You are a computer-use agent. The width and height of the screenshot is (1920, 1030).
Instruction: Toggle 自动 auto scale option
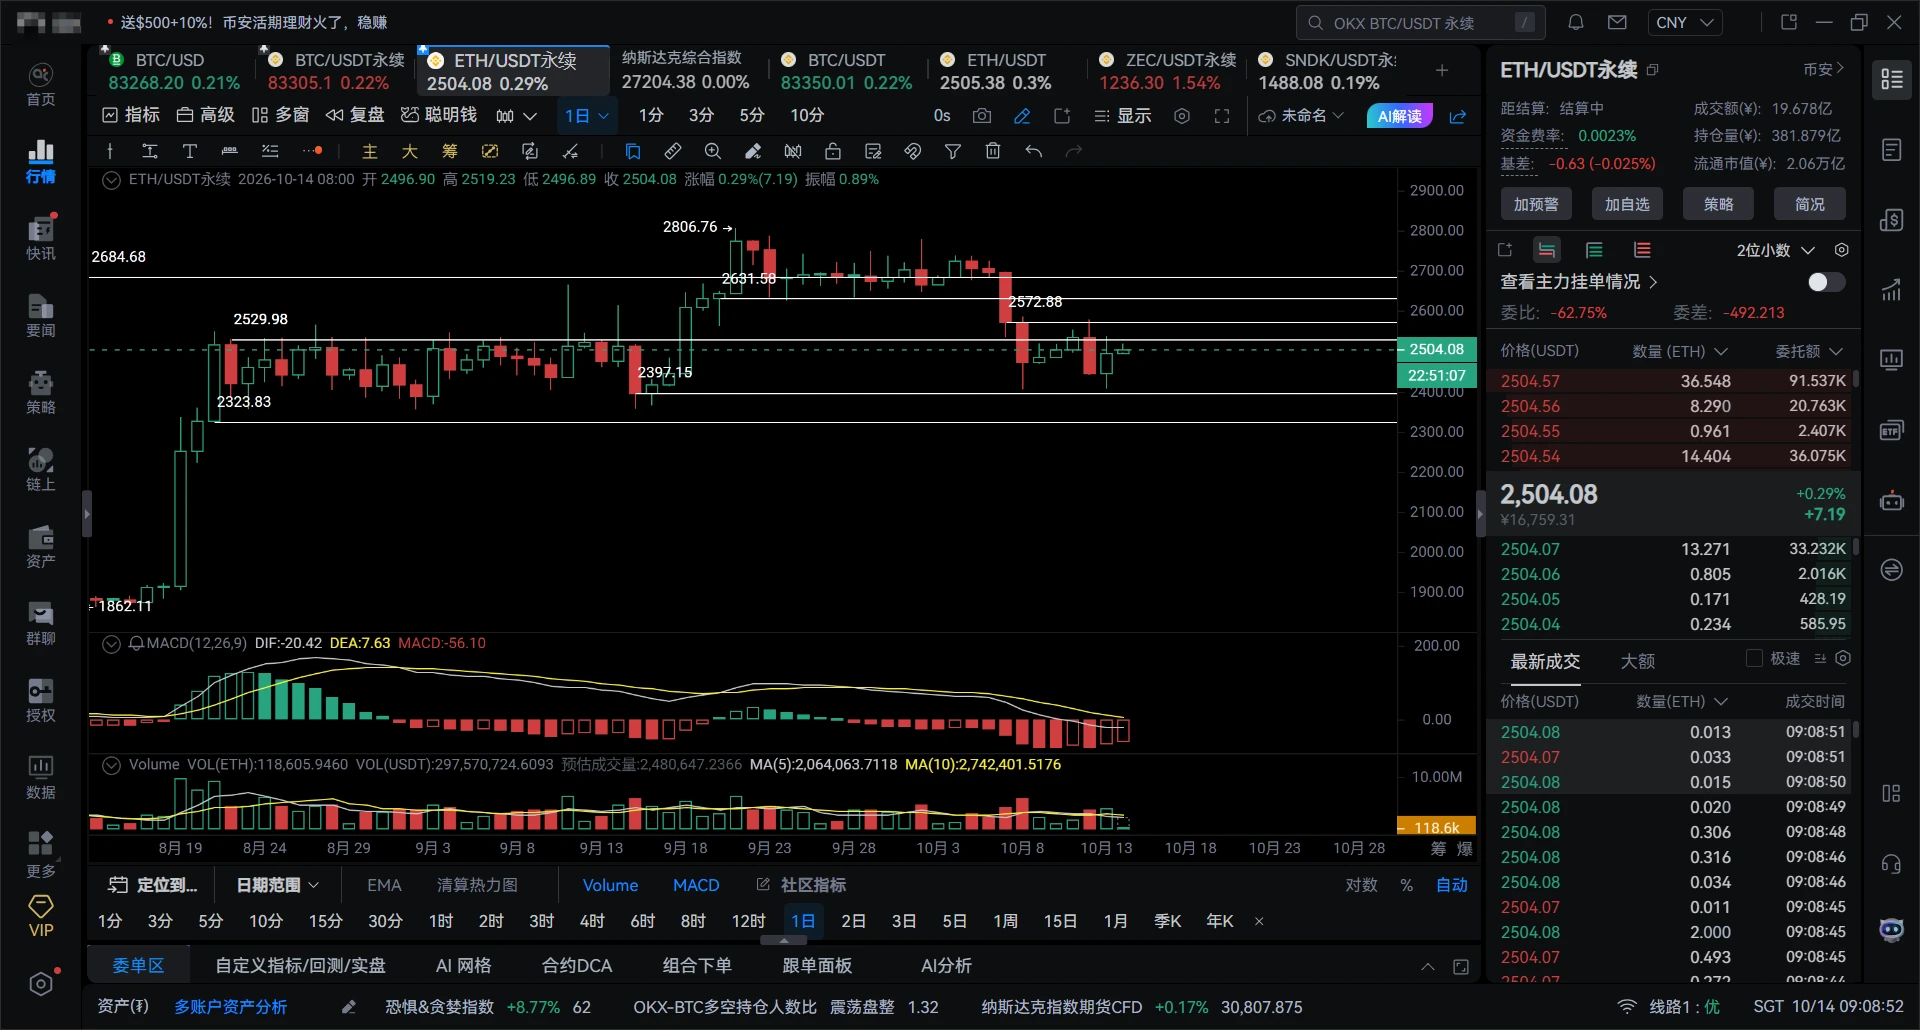(x=1452, y=885)
